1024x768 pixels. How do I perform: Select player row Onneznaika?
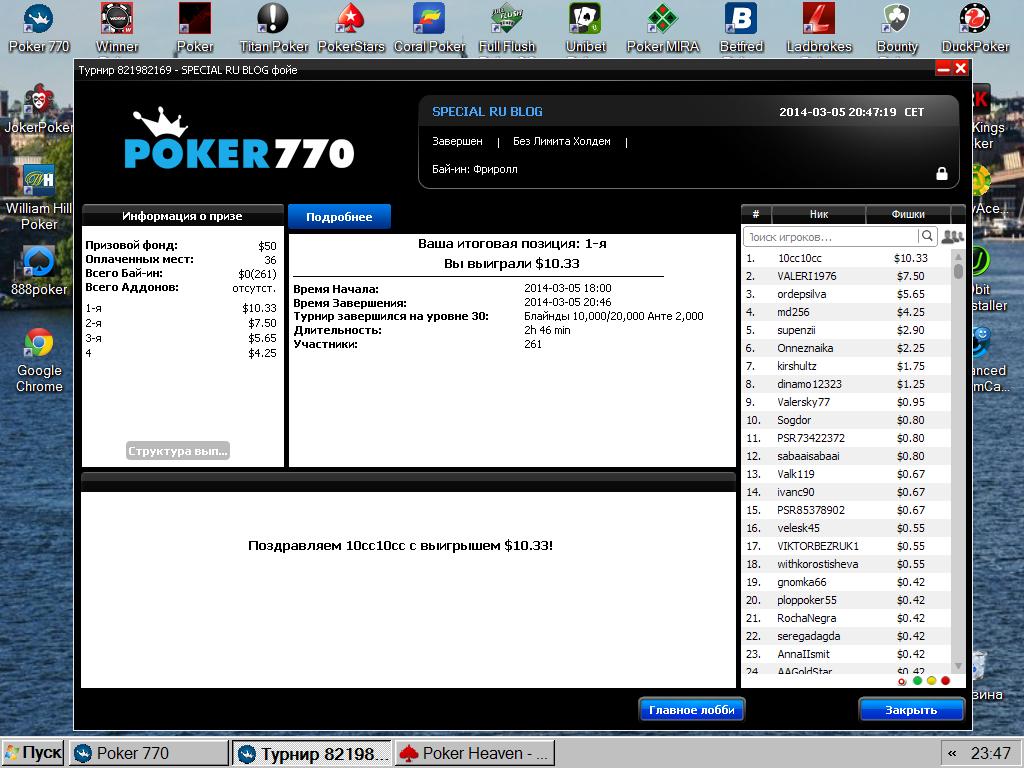[x=847, y=348]
